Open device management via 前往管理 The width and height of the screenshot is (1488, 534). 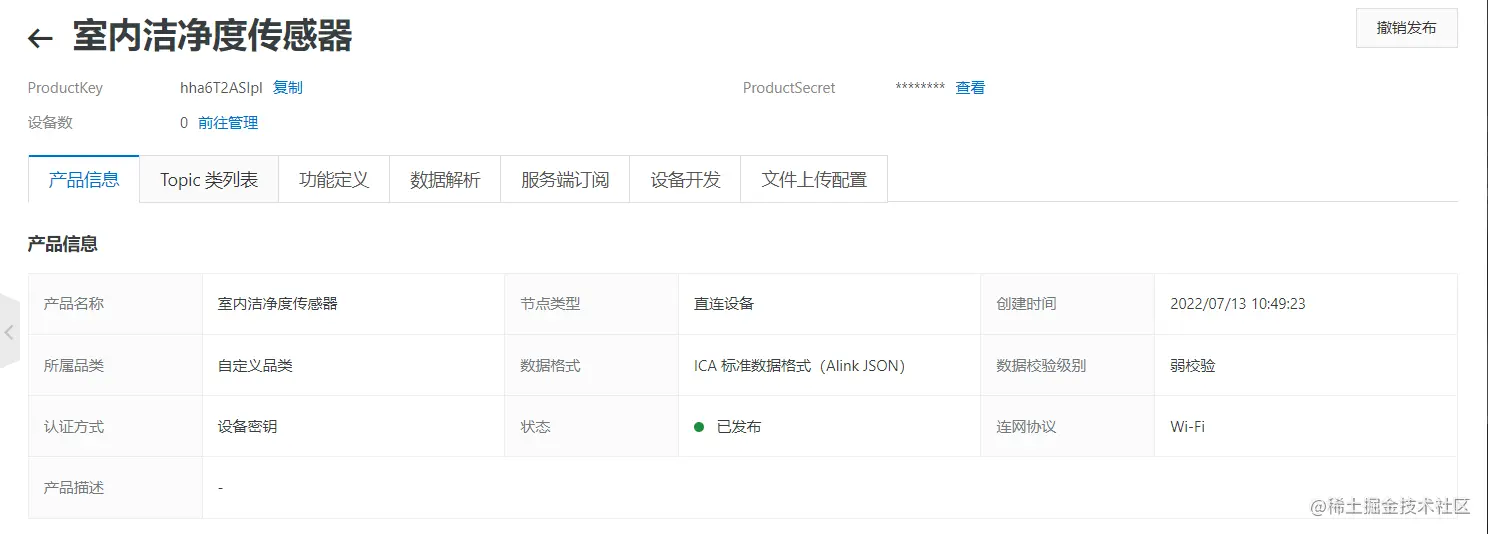(228, 123)
